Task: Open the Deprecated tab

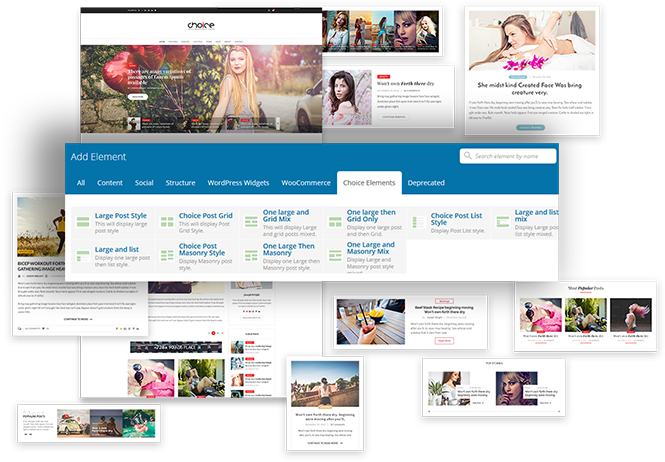Action: (426, 183)
